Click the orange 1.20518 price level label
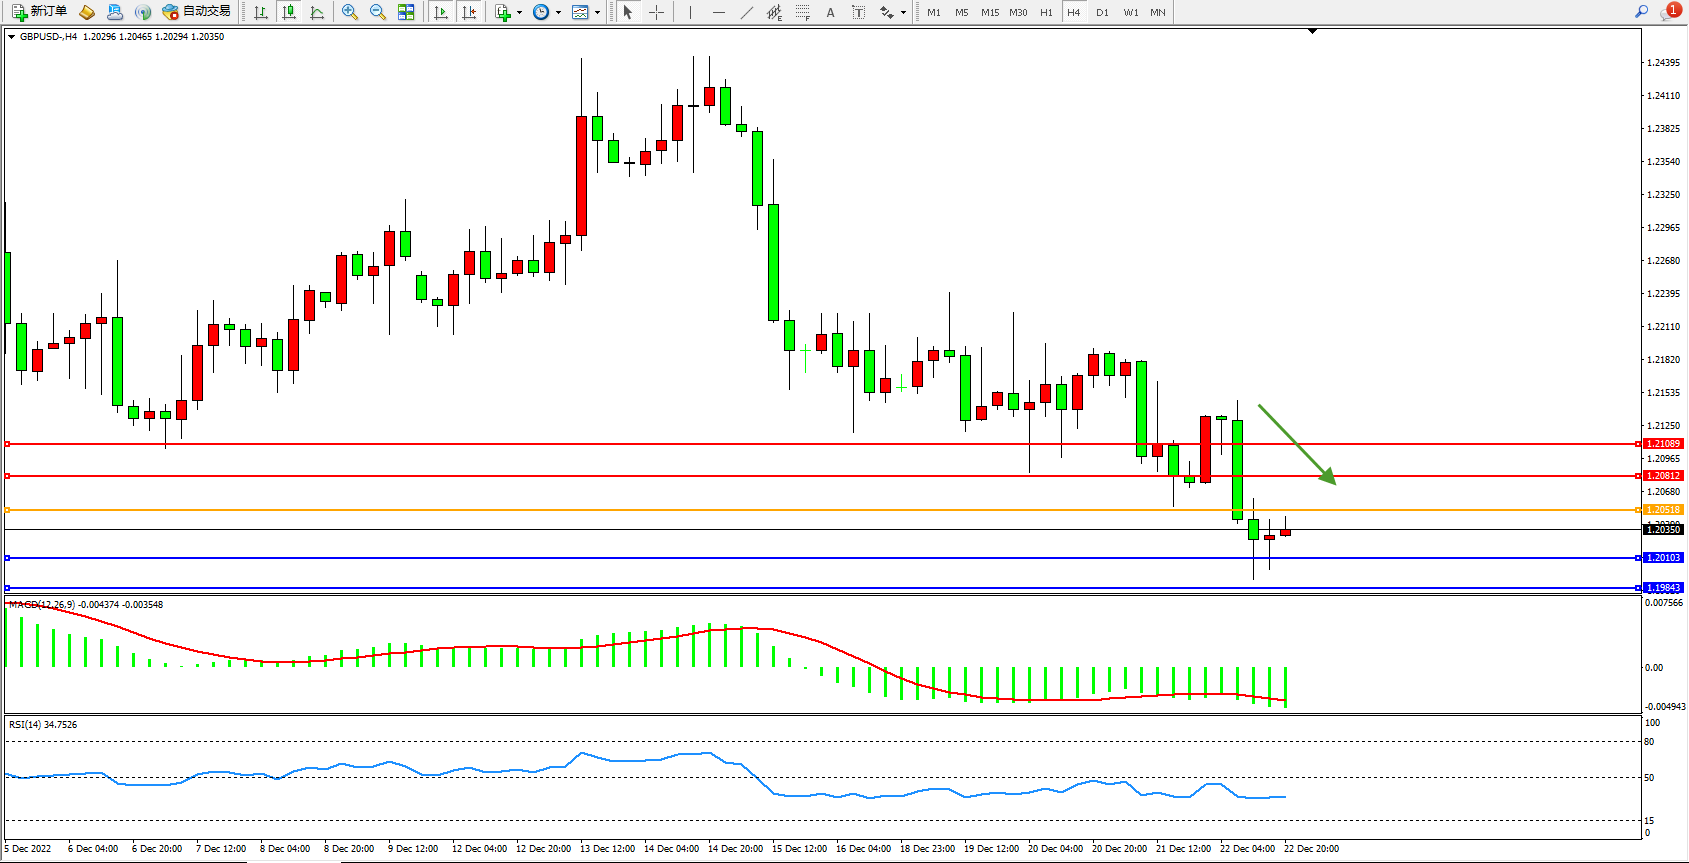The width and height of the screenshot is (1689, 863). [1663, 510]
